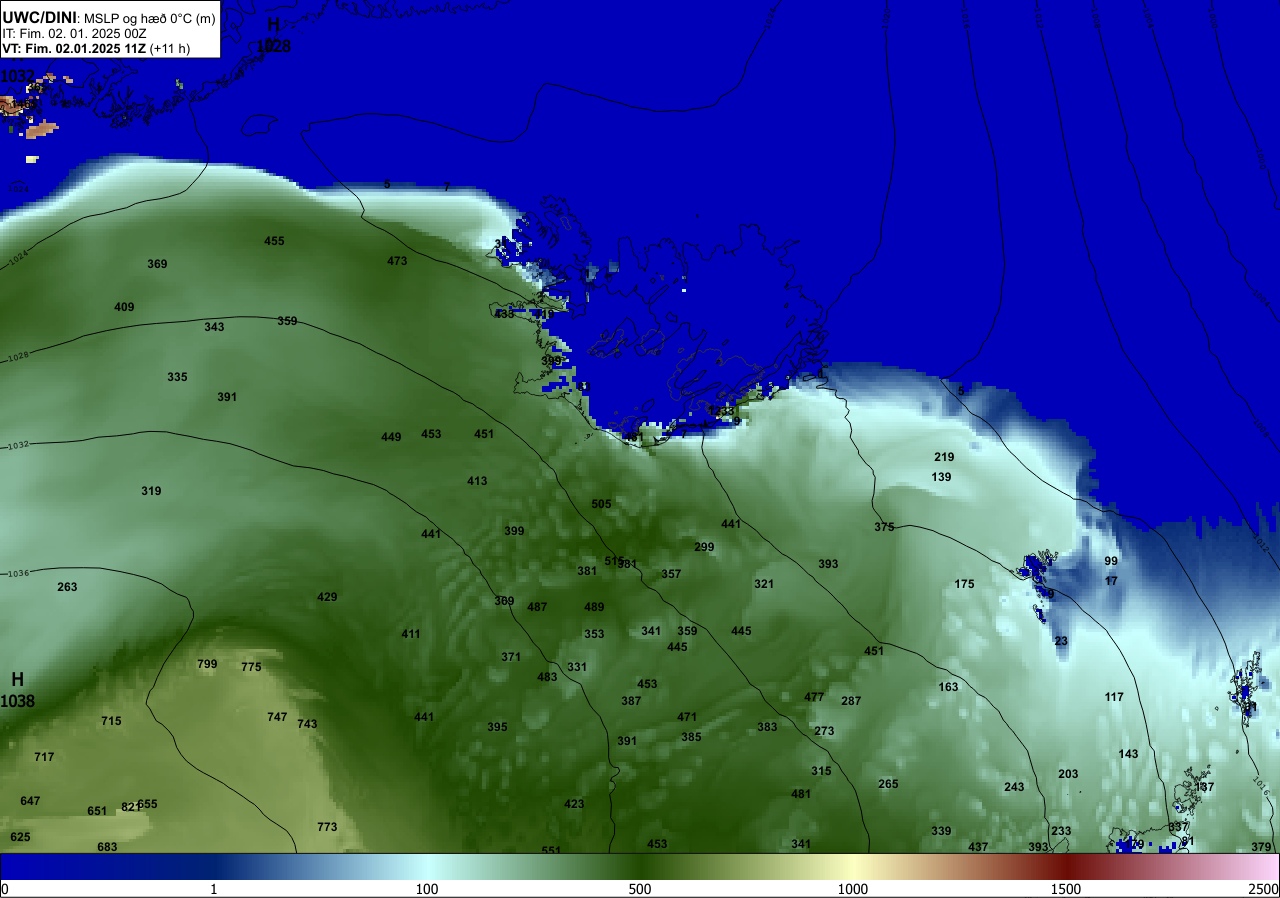Click the high pressure label "H 1038"
The height and width of the screenshot is (898, 1280).
17,690
